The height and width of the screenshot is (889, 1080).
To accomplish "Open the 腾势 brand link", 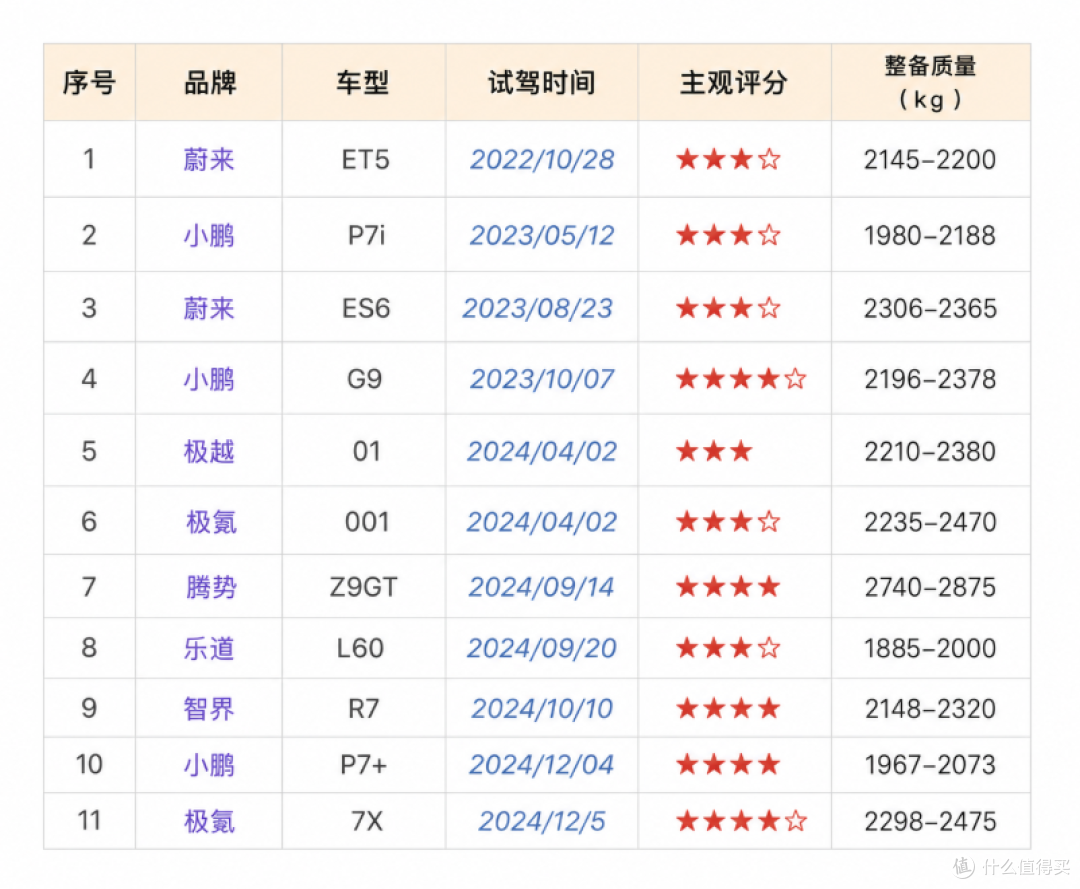I will pyautogui.click(x=211, y=587).
